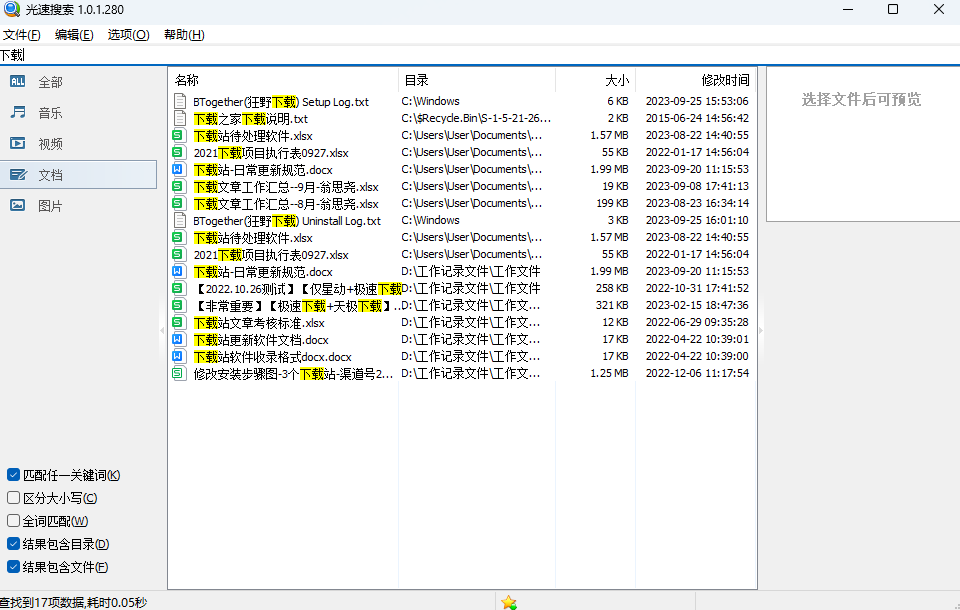Open the 选项 menu

(x=128, y=35)
